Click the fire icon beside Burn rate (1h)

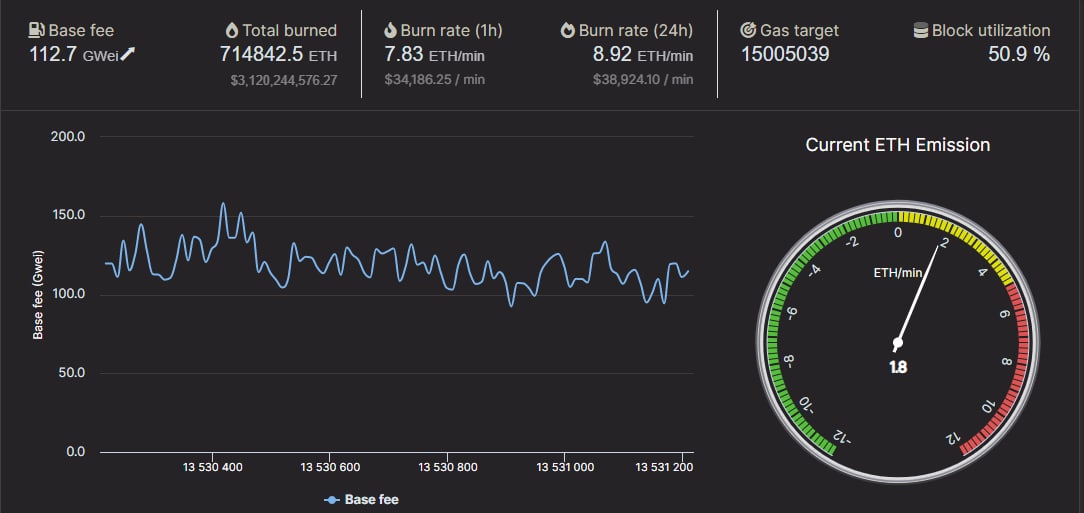[x=391, y=30]
